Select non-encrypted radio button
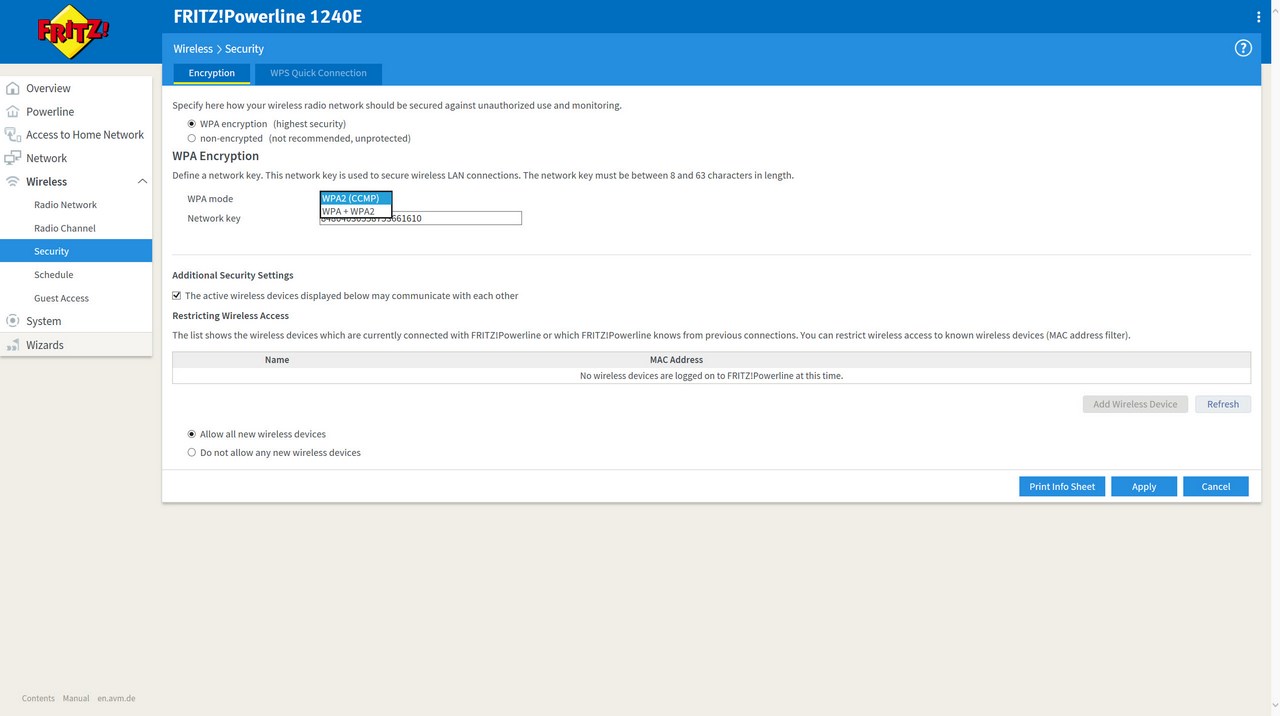 (192, 138)
